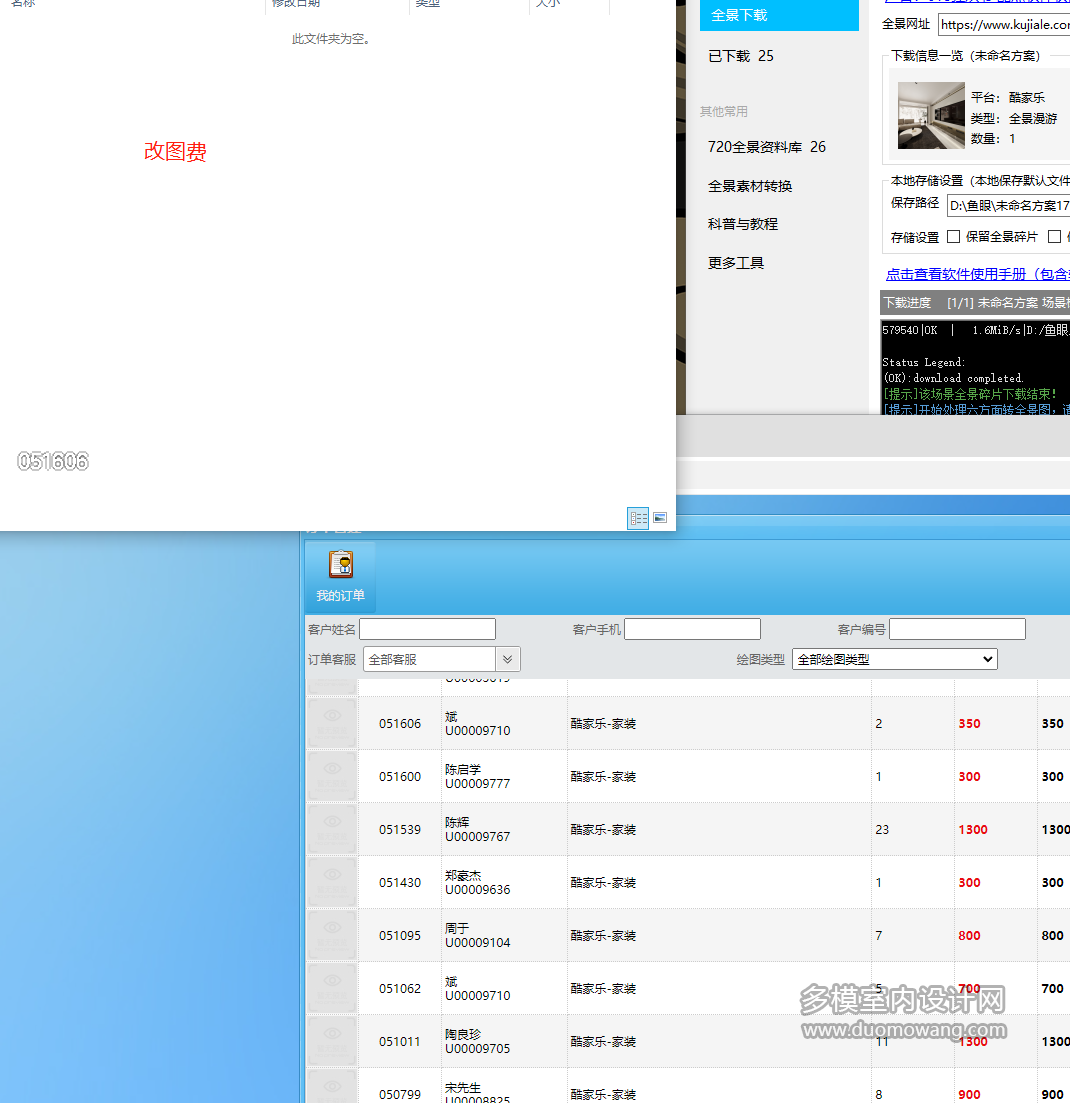The width and height of the screenshot is (1070, 1103).
Task: Click the 客户手机 input field
Action: [692, 629]
